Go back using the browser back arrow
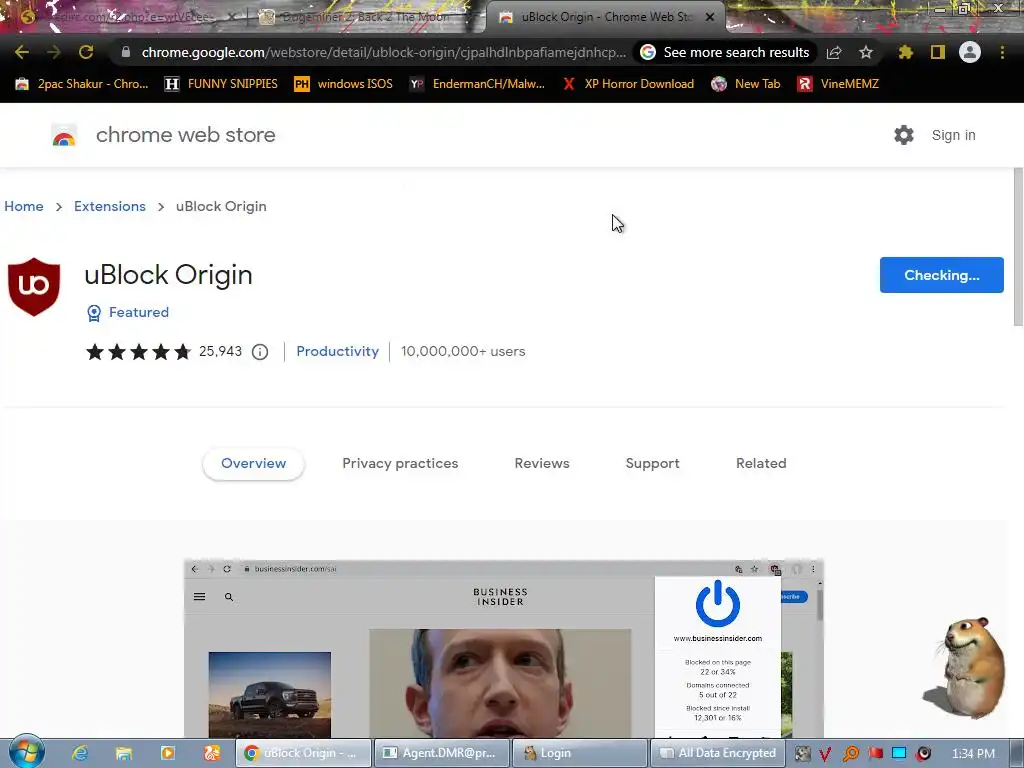Screen dimensions: 1024x768 22,52
